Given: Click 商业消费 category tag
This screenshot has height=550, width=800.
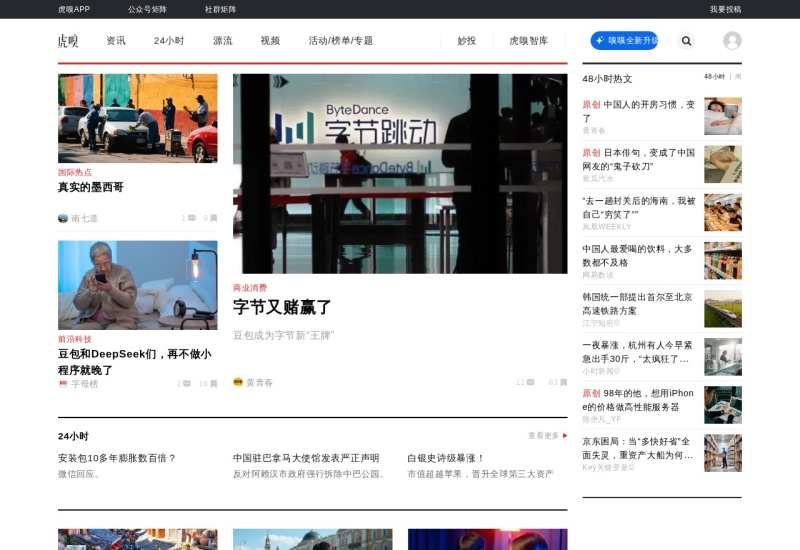Looking at the screenshot, I should [249, 288].
